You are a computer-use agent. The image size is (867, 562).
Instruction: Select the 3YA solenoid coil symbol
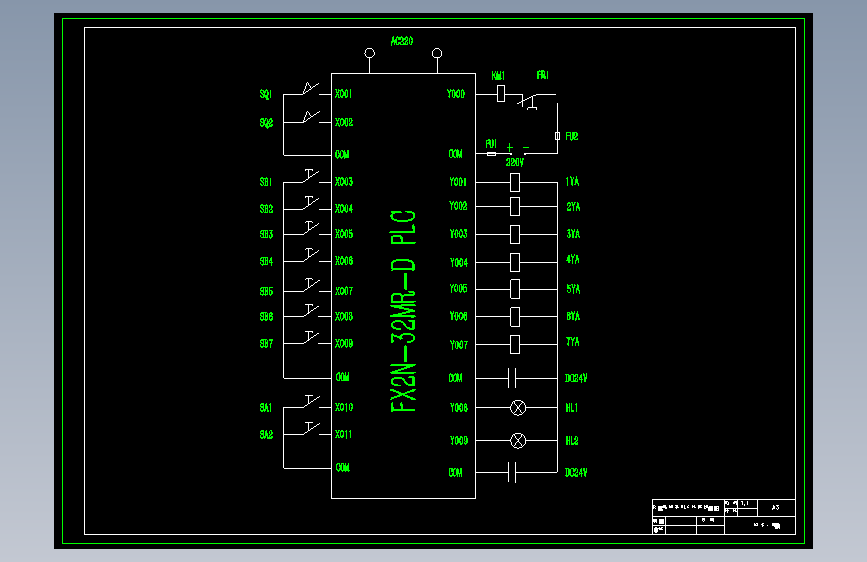point(515,235)
